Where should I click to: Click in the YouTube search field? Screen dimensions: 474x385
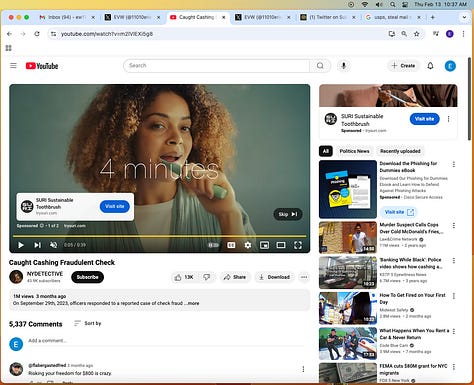tap(217, 66)
